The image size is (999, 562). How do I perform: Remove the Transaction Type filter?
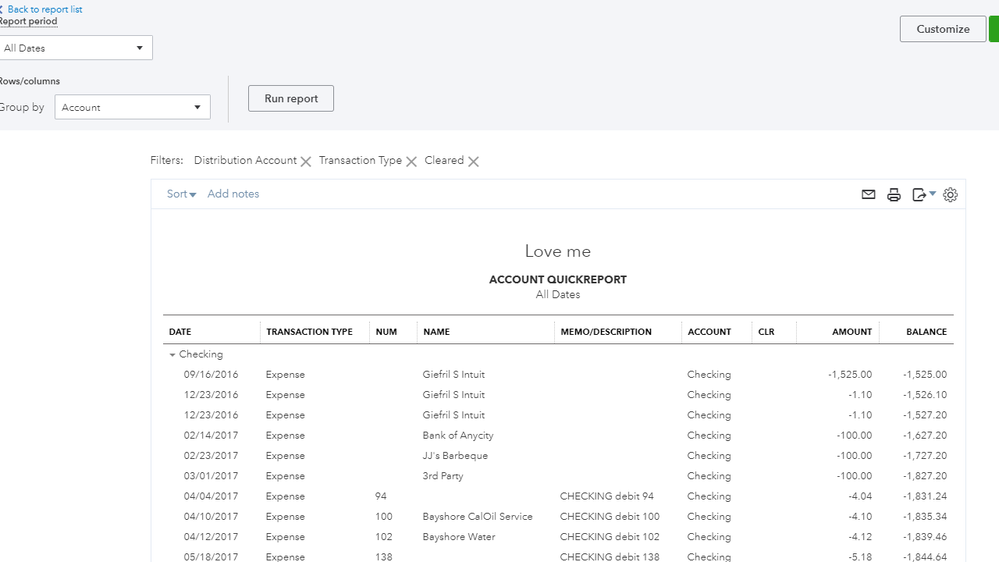point(411,161)
